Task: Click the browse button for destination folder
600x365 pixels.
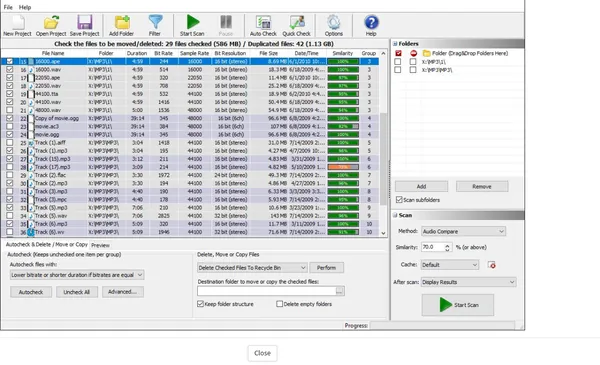Action: click(340, 292)
